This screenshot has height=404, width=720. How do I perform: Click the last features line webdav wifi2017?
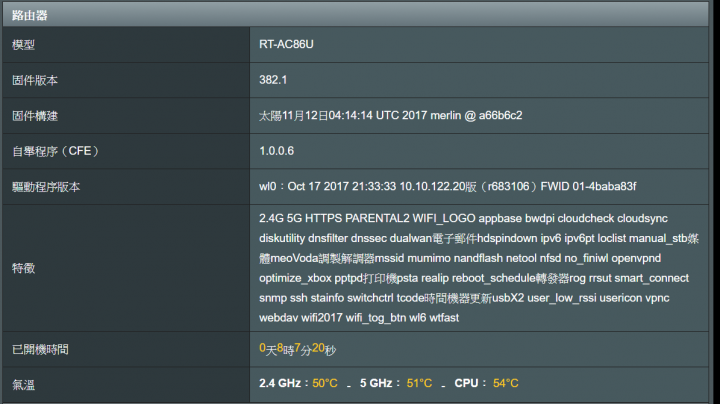[359, 318]
